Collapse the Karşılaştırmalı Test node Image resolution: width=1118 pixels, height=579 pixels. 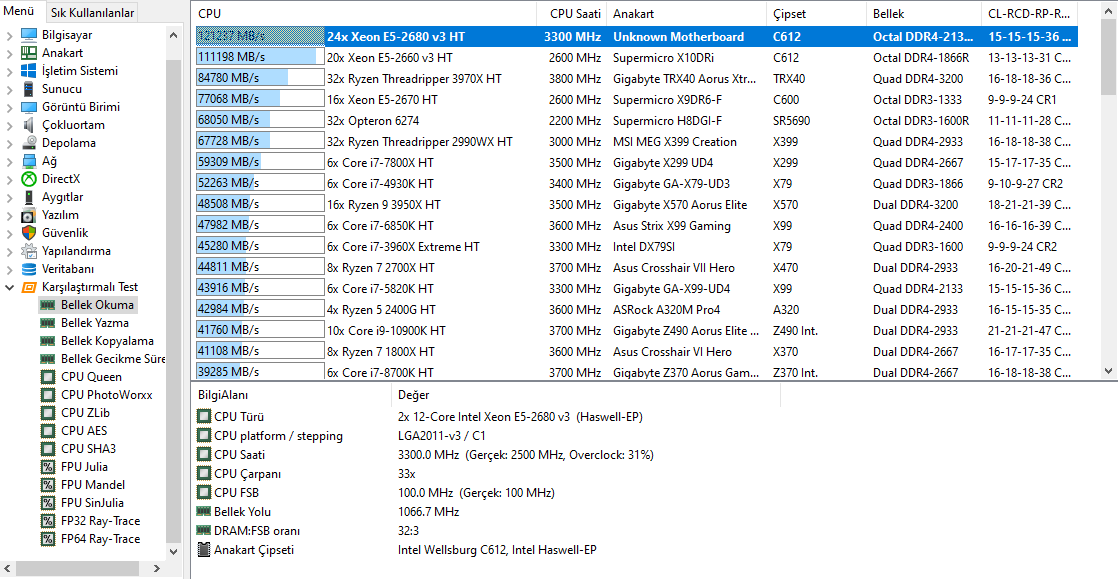9,287
